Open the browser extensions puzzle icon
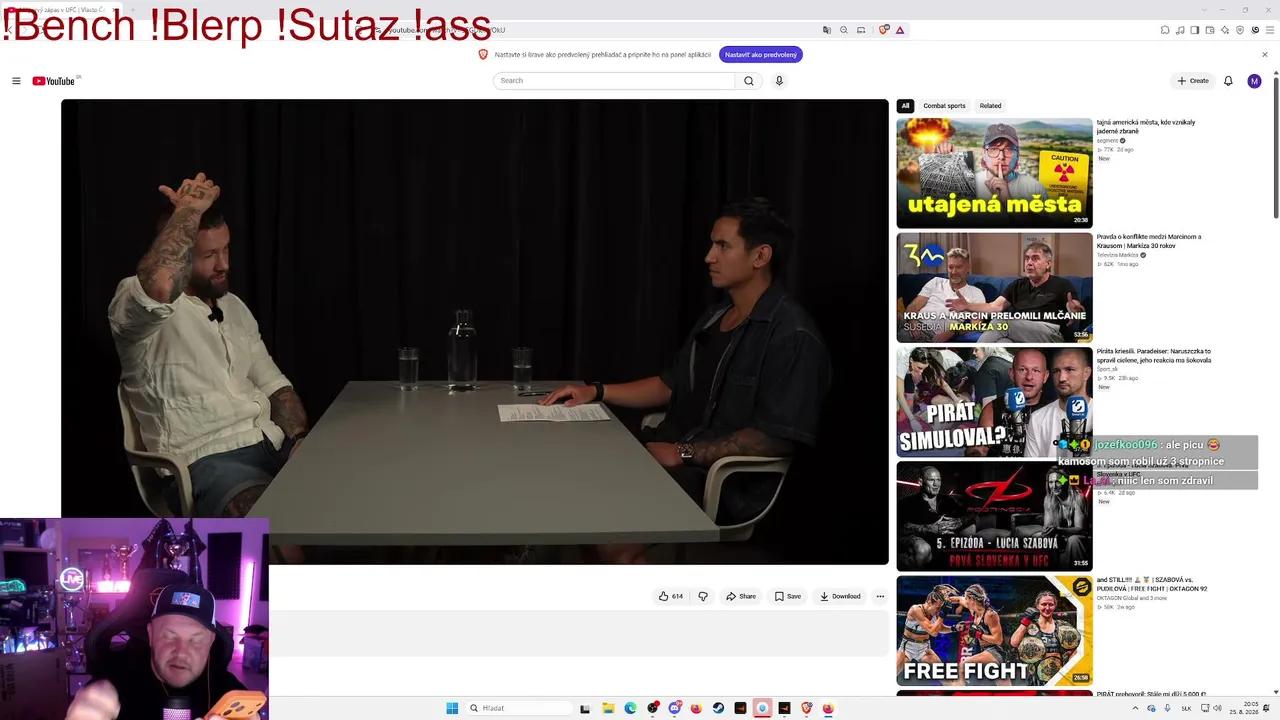This screenshot has height=720, width=1280. [x=1165, y=30]
